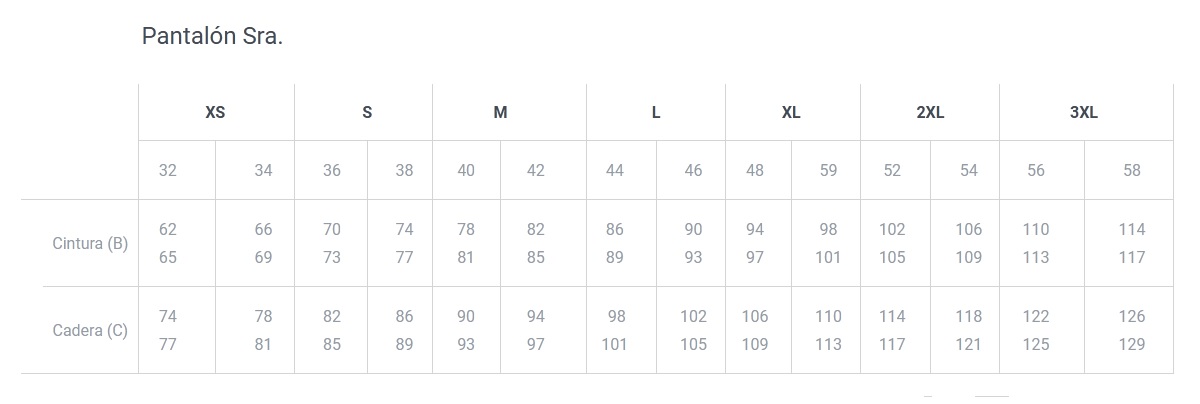Click numeric size 54 cell
The width and height of the screenshot is (1200, 404).
pyautogui.click(x=969, y=170)
